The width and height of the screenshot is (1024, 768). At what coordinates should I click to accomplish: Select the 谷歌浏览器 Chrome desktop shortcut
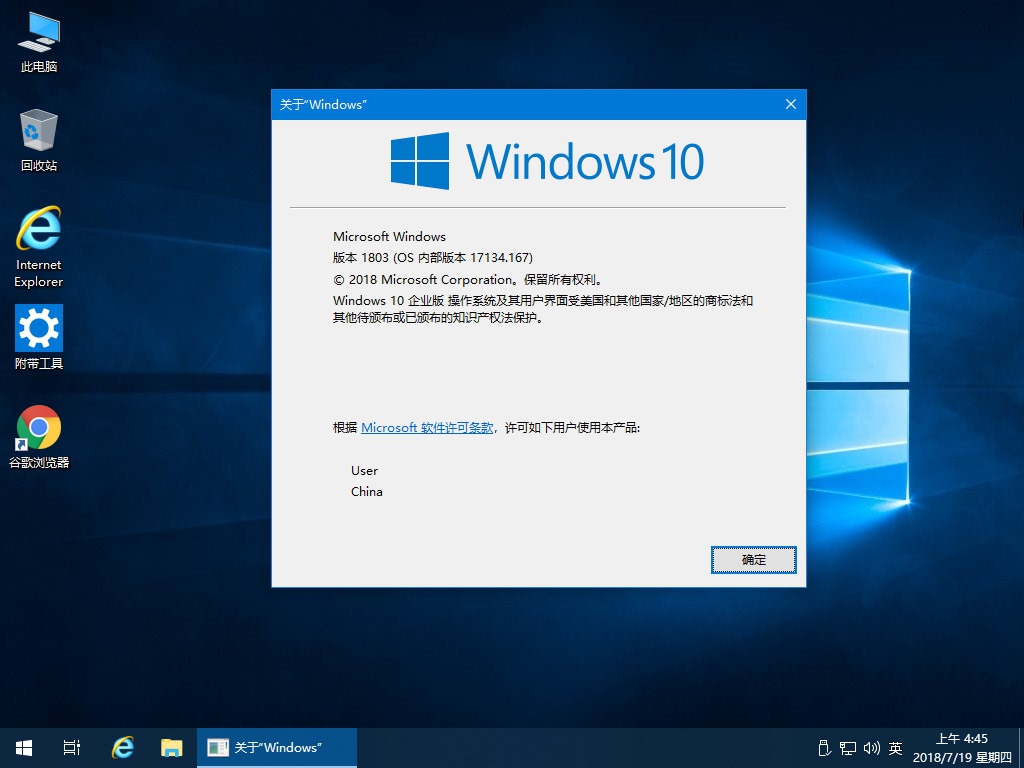pyautogui.click(x=39, y=437)
